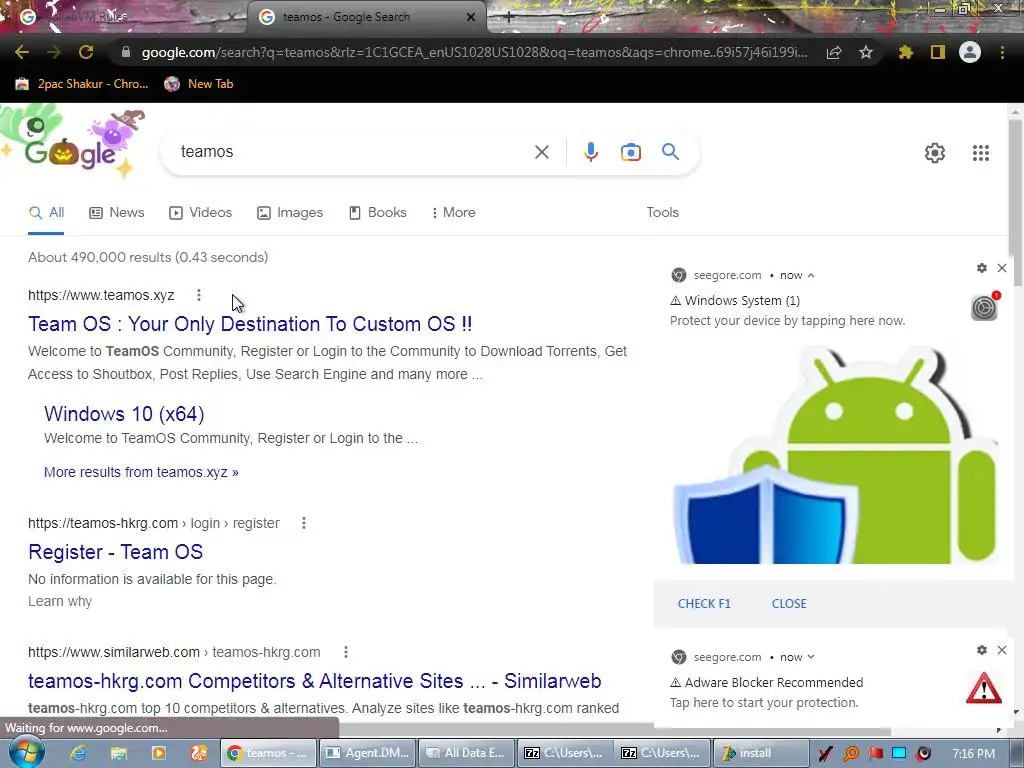Start voice search with the microphone icon

pos(590,152)
